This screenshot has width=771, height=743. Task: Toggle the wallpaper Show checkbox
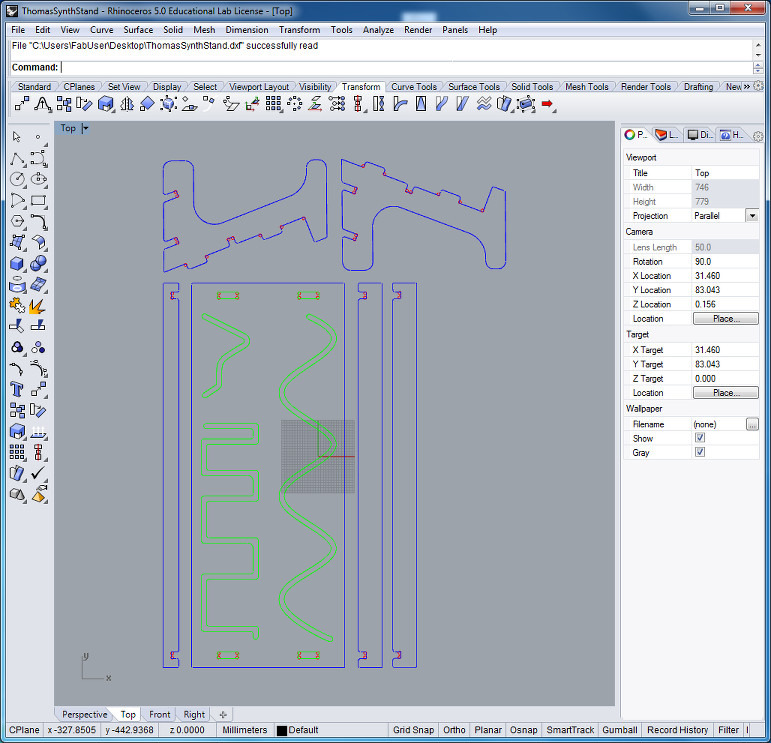[700, 438]
